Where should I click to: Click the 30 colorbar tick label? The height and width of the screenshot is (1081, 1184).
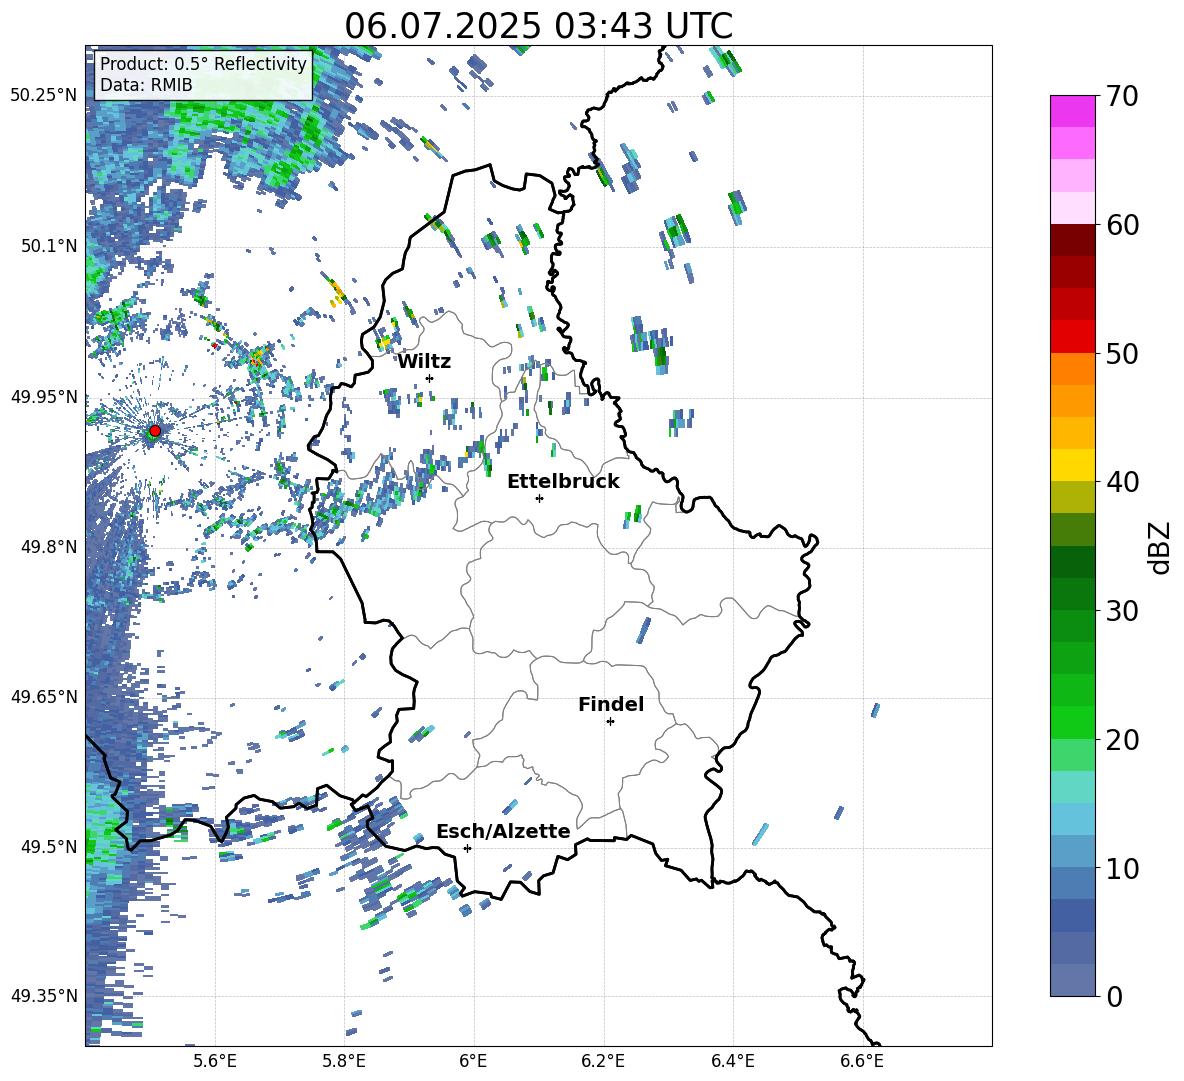click(1122, 611)
